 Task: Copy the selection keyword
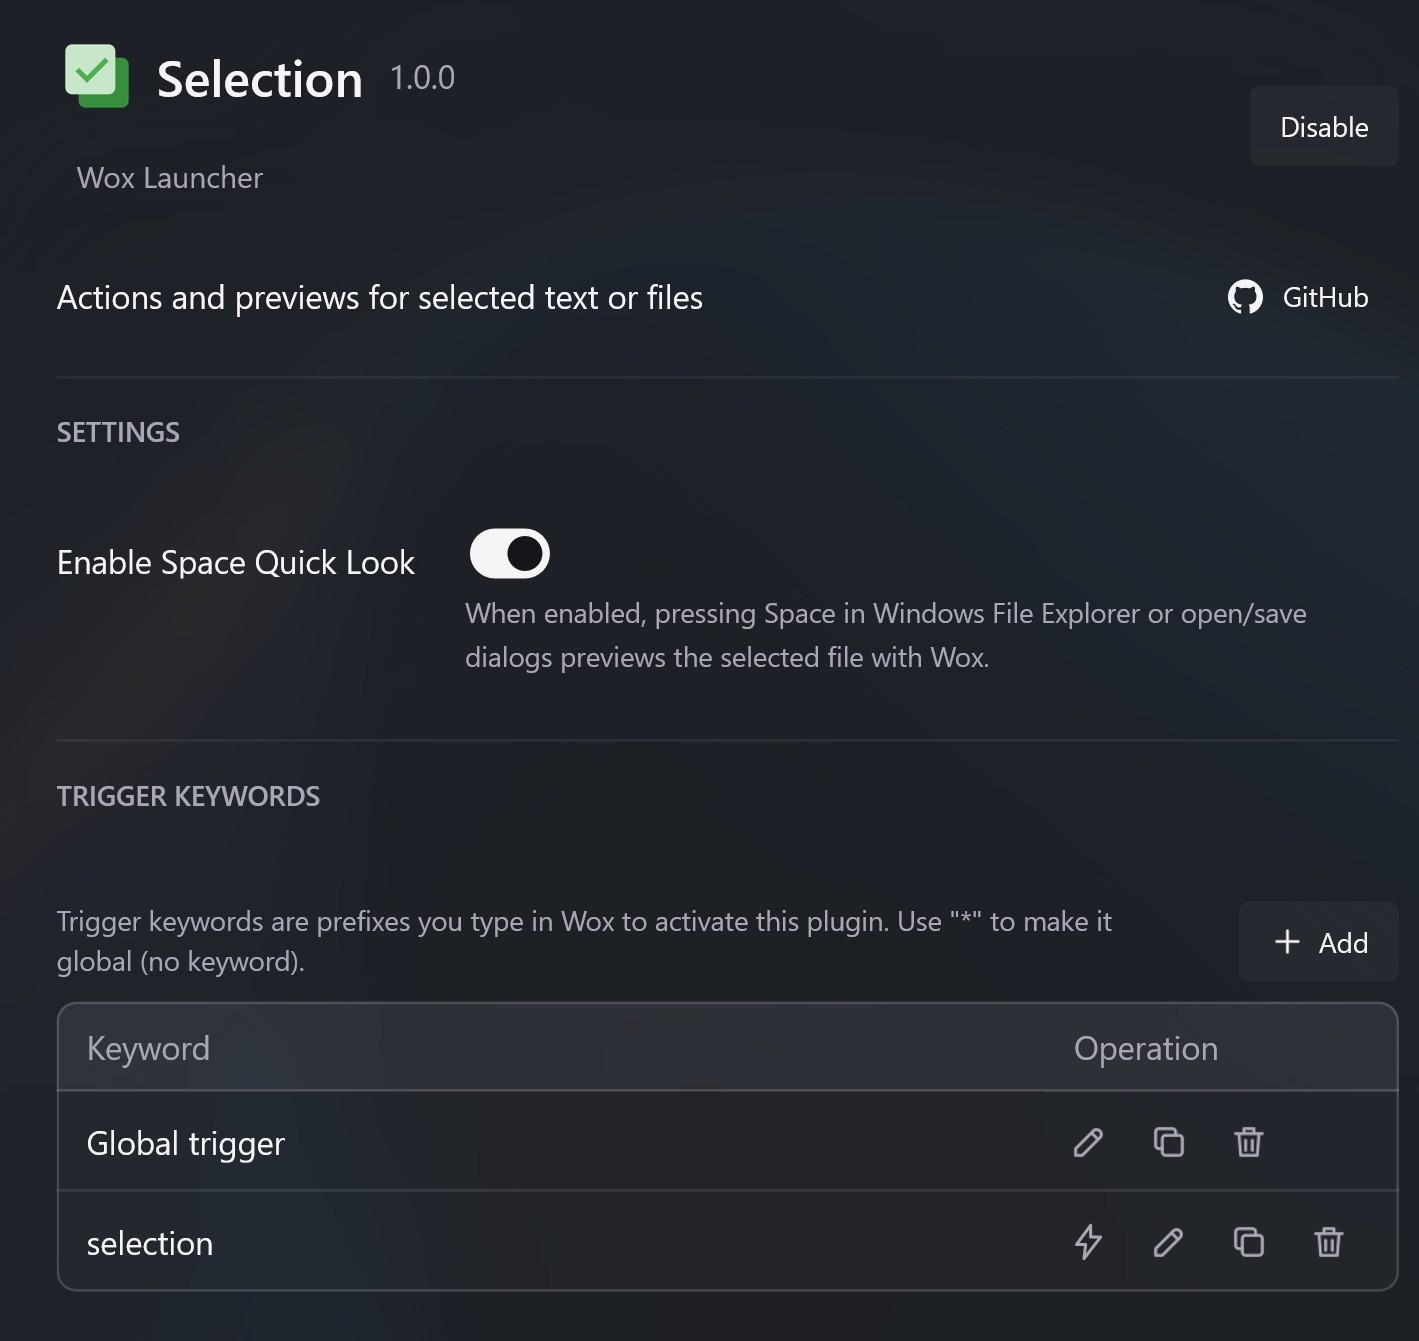[x=1248, y=1242]
